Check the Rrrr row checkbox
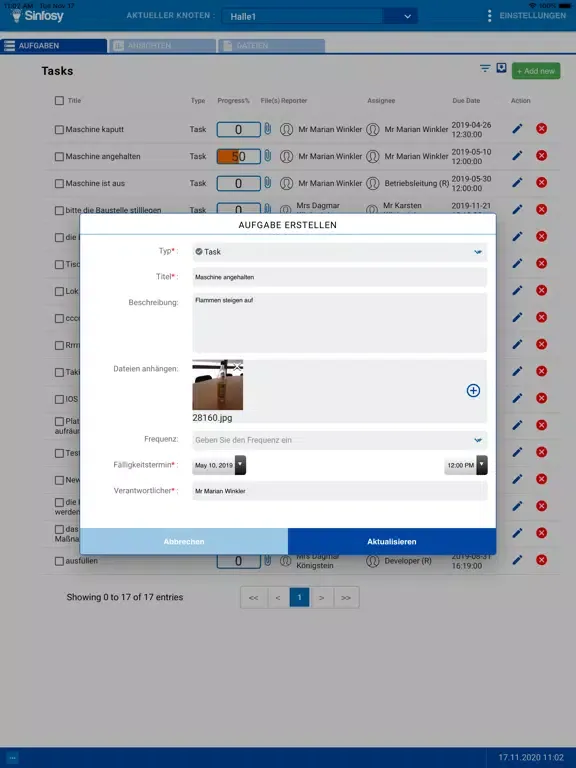The height and width of the screenshot is (768, 576). tap(59, 345)
